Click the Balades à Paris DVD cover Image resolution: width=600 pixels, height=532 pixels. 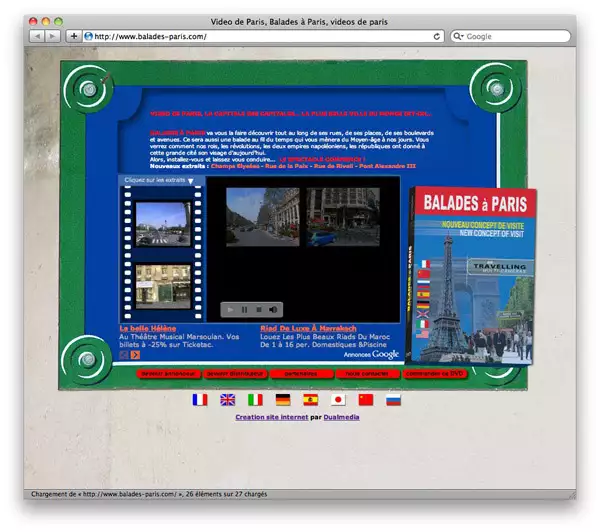pyautogui.click(x=471, y=276)
